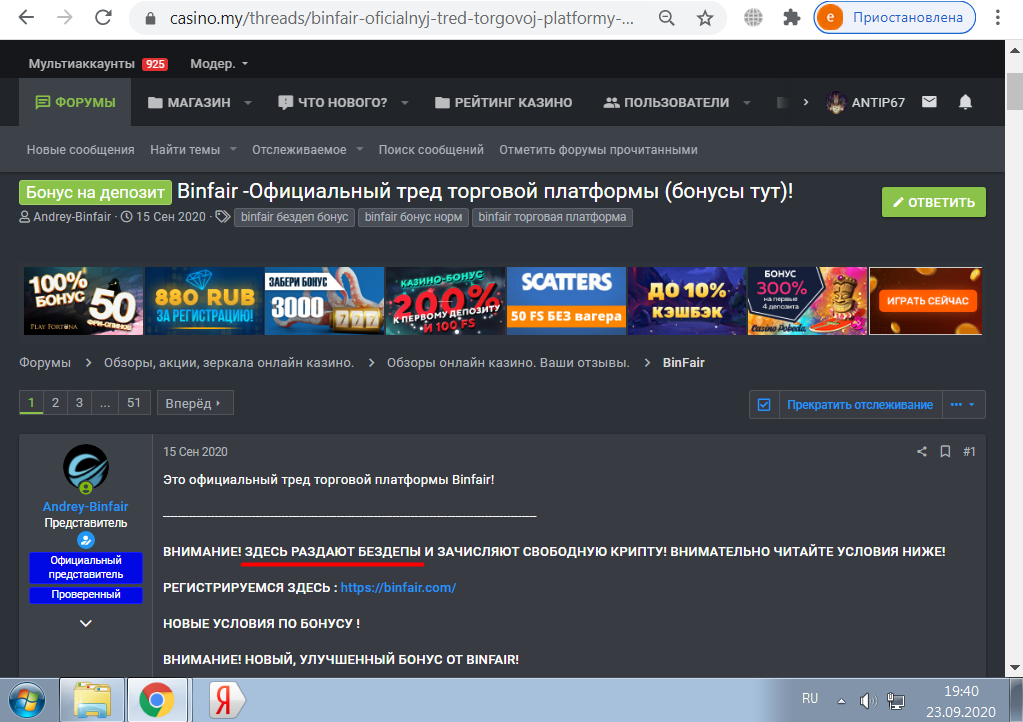Open breadcrumb Обзоры, акции, зеркала онлайн казино.
Image resolution: width=1023 pixels, height=722 pixels.
point(229,363)
